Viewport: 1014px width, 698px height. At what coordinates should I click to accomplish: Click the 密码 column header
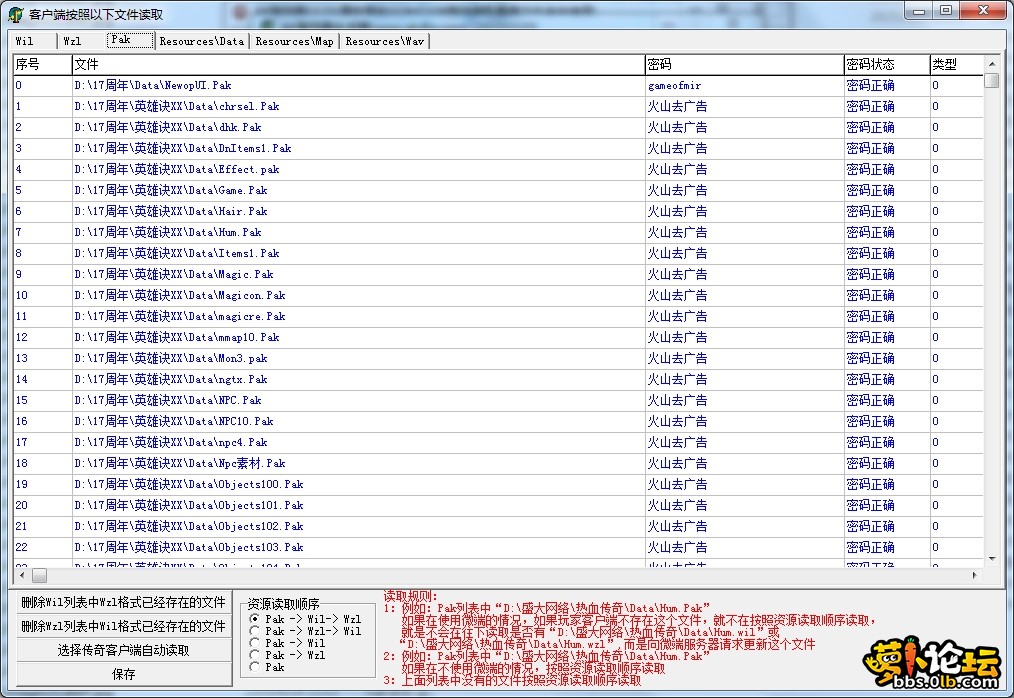(744, 64)
